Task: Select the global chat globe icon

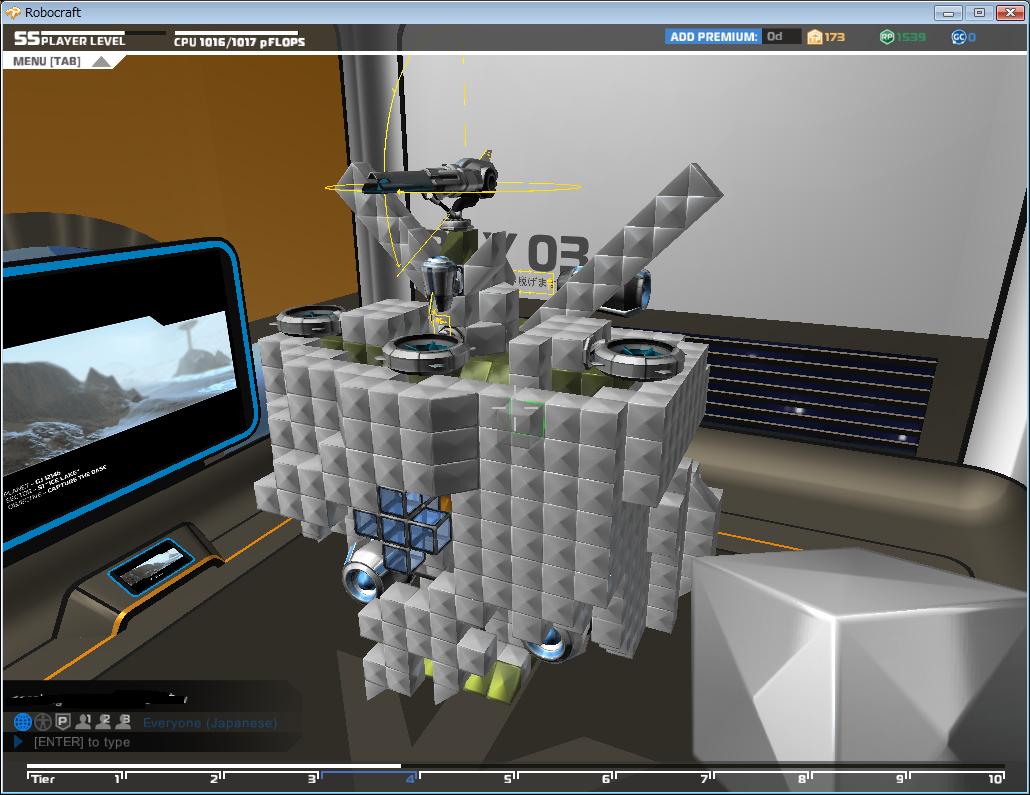Action: point(23,722)
